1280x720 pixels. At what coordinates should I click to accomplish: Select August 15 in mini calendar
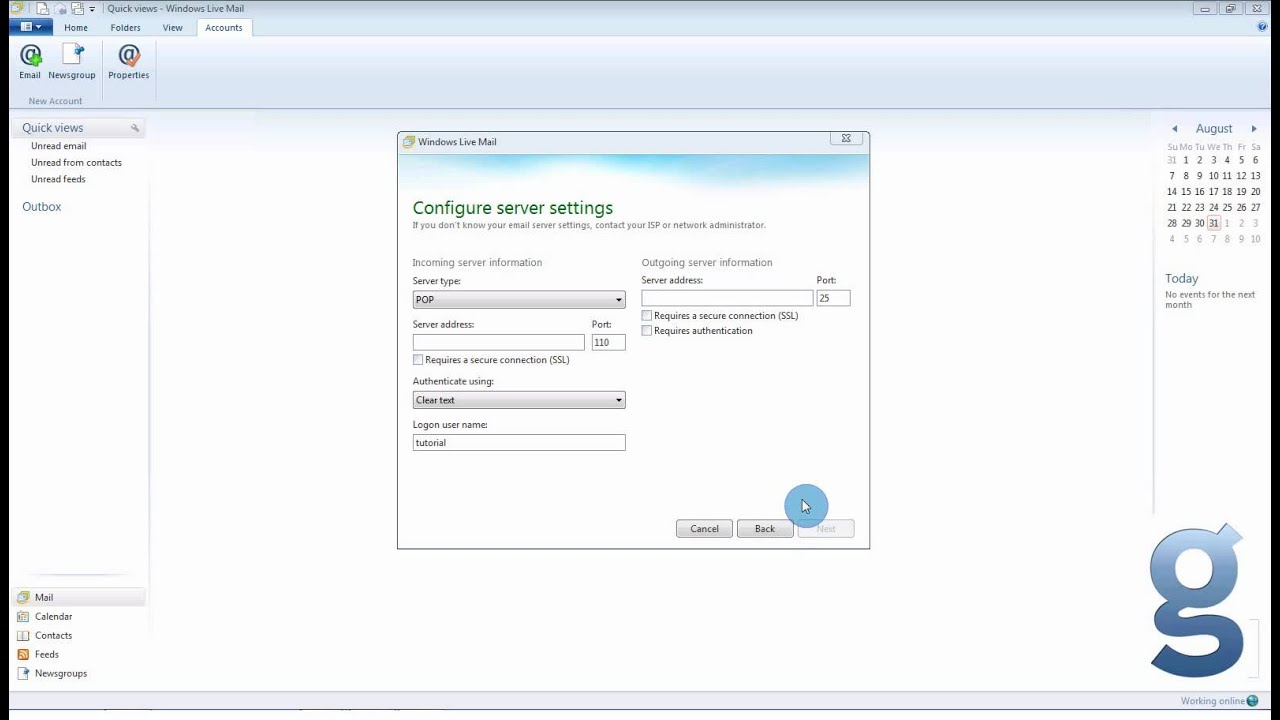[x=1186, y=192]
